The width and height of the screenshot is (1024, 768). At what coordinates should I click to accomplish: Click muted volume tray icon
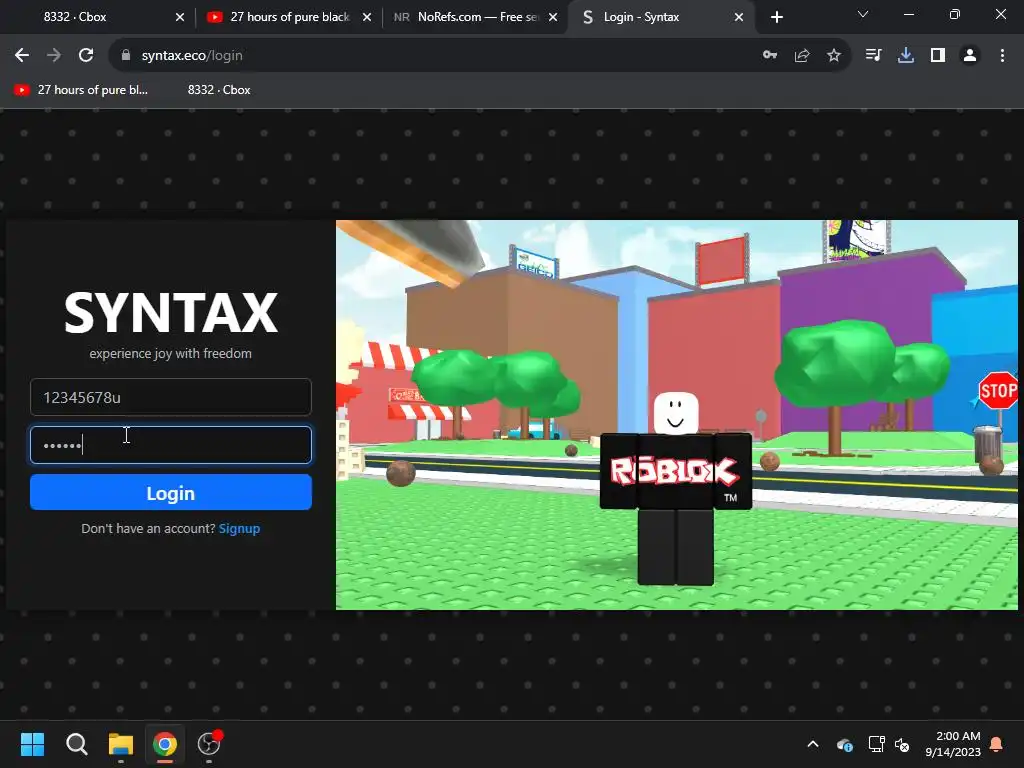(x=903, y=744)
